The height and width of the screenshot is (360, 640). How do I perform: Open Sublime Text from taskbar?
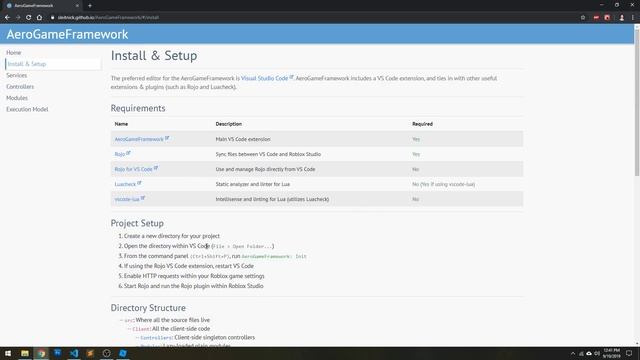[x=90, y=353]
